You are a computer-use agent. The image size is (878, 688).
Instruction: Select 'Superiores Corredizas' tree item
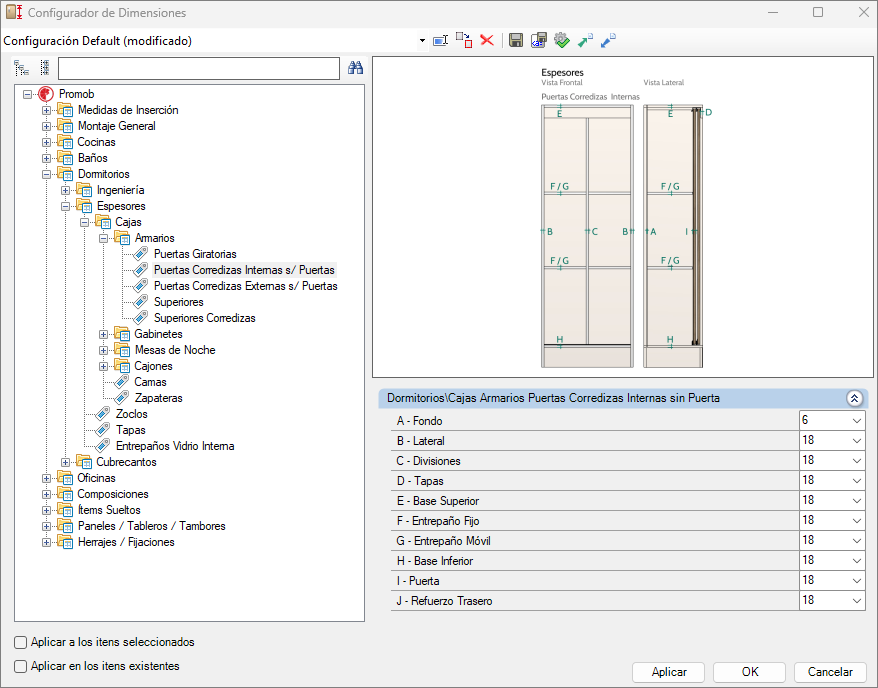pyautogui.click(x=204, y=318)
